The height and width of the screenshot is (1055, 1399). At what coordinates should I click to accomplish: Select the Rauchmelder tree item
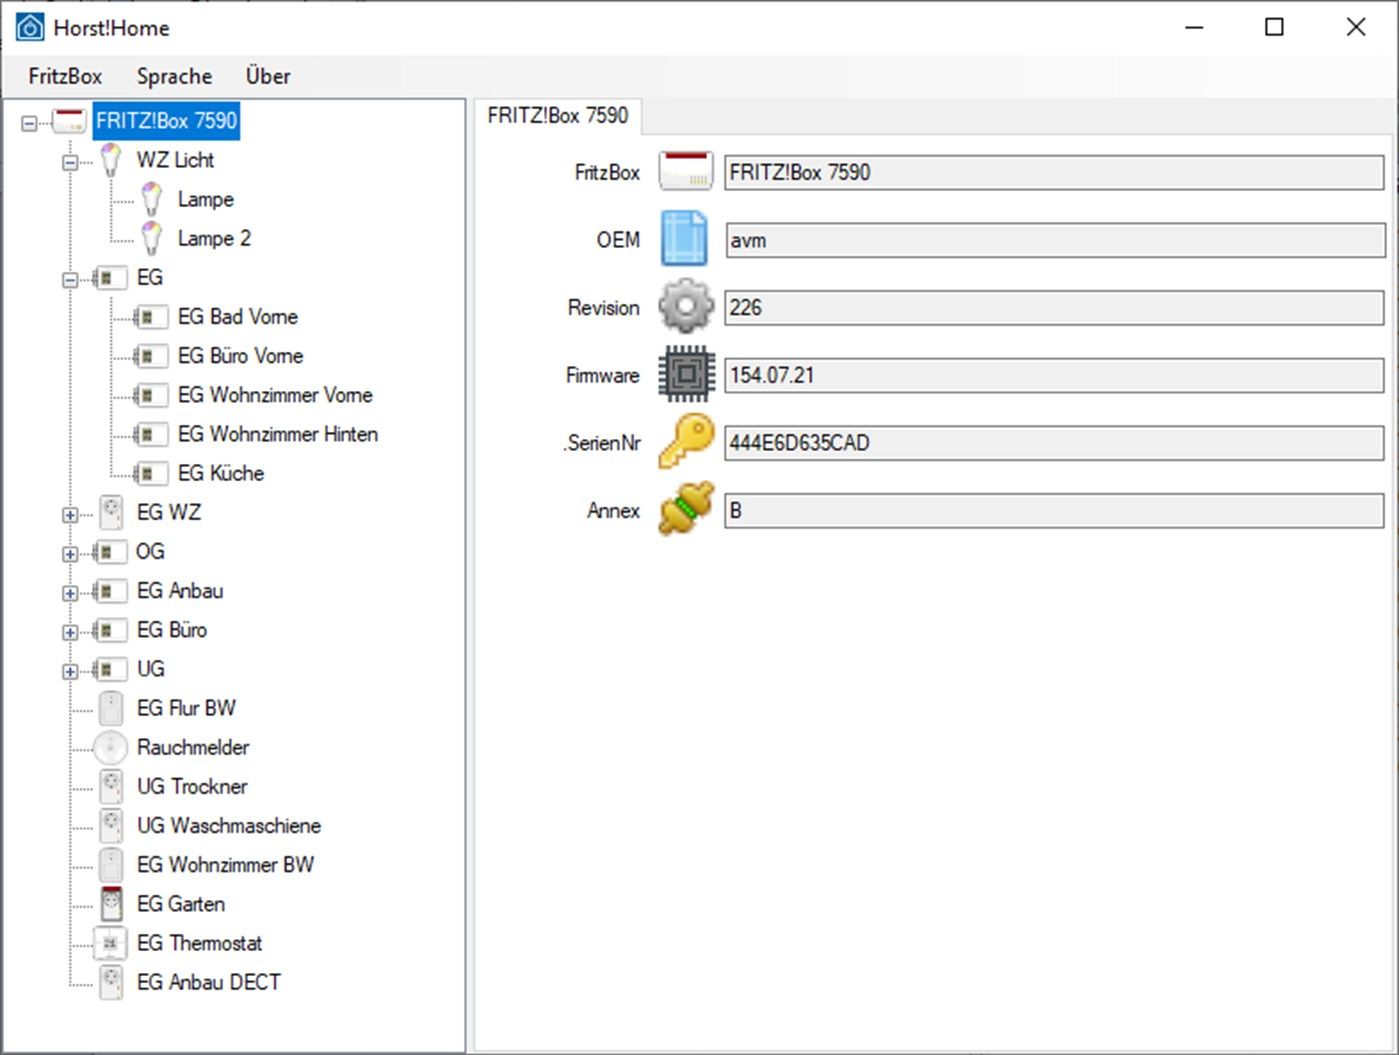[193, 747]
